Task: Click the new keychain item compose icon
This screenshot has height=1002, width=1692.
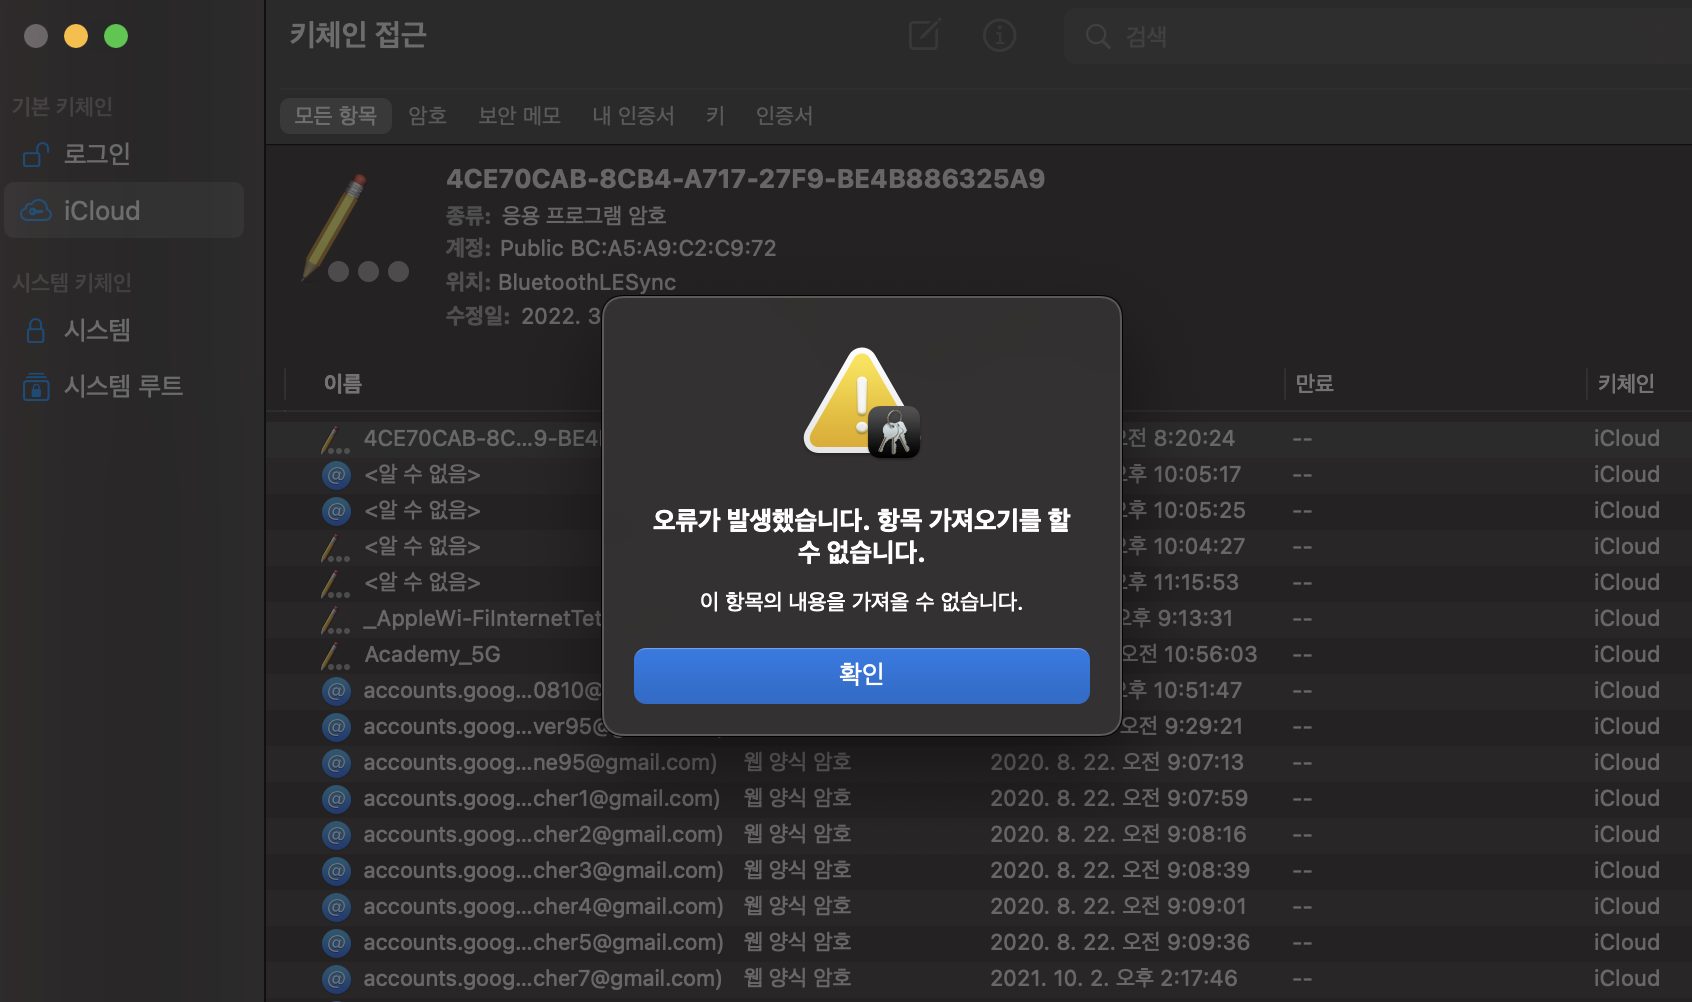Action: [x=924, y=36]
